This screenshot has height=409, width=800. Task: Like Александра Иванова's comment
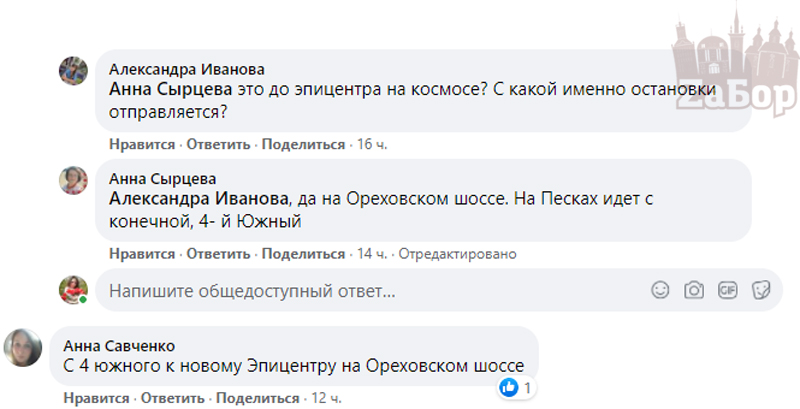142,145
